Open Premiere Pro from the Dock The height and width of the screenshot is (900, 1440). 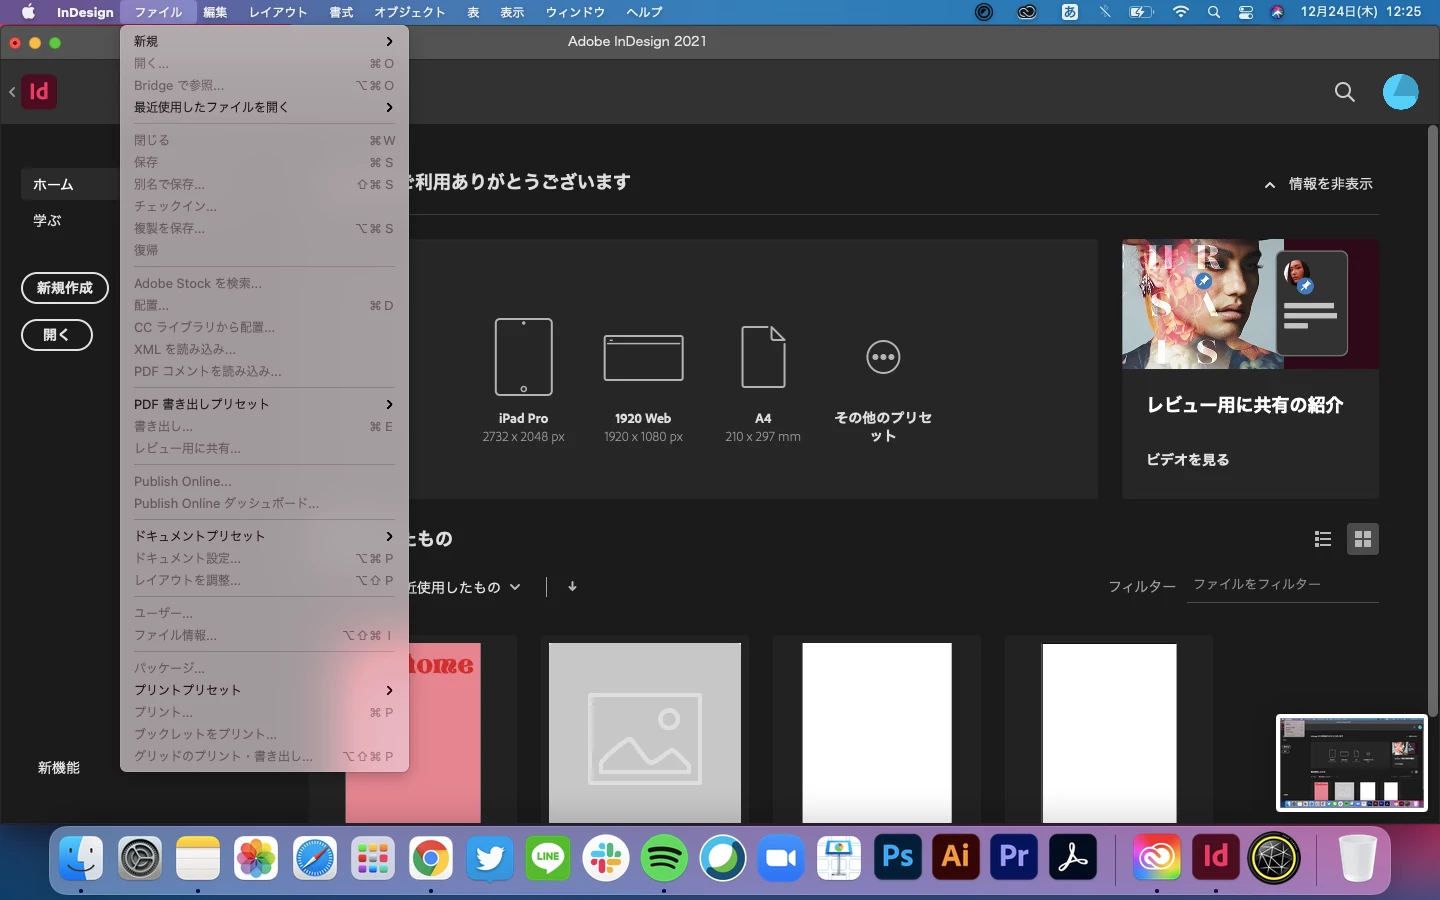click(1014, 858)
